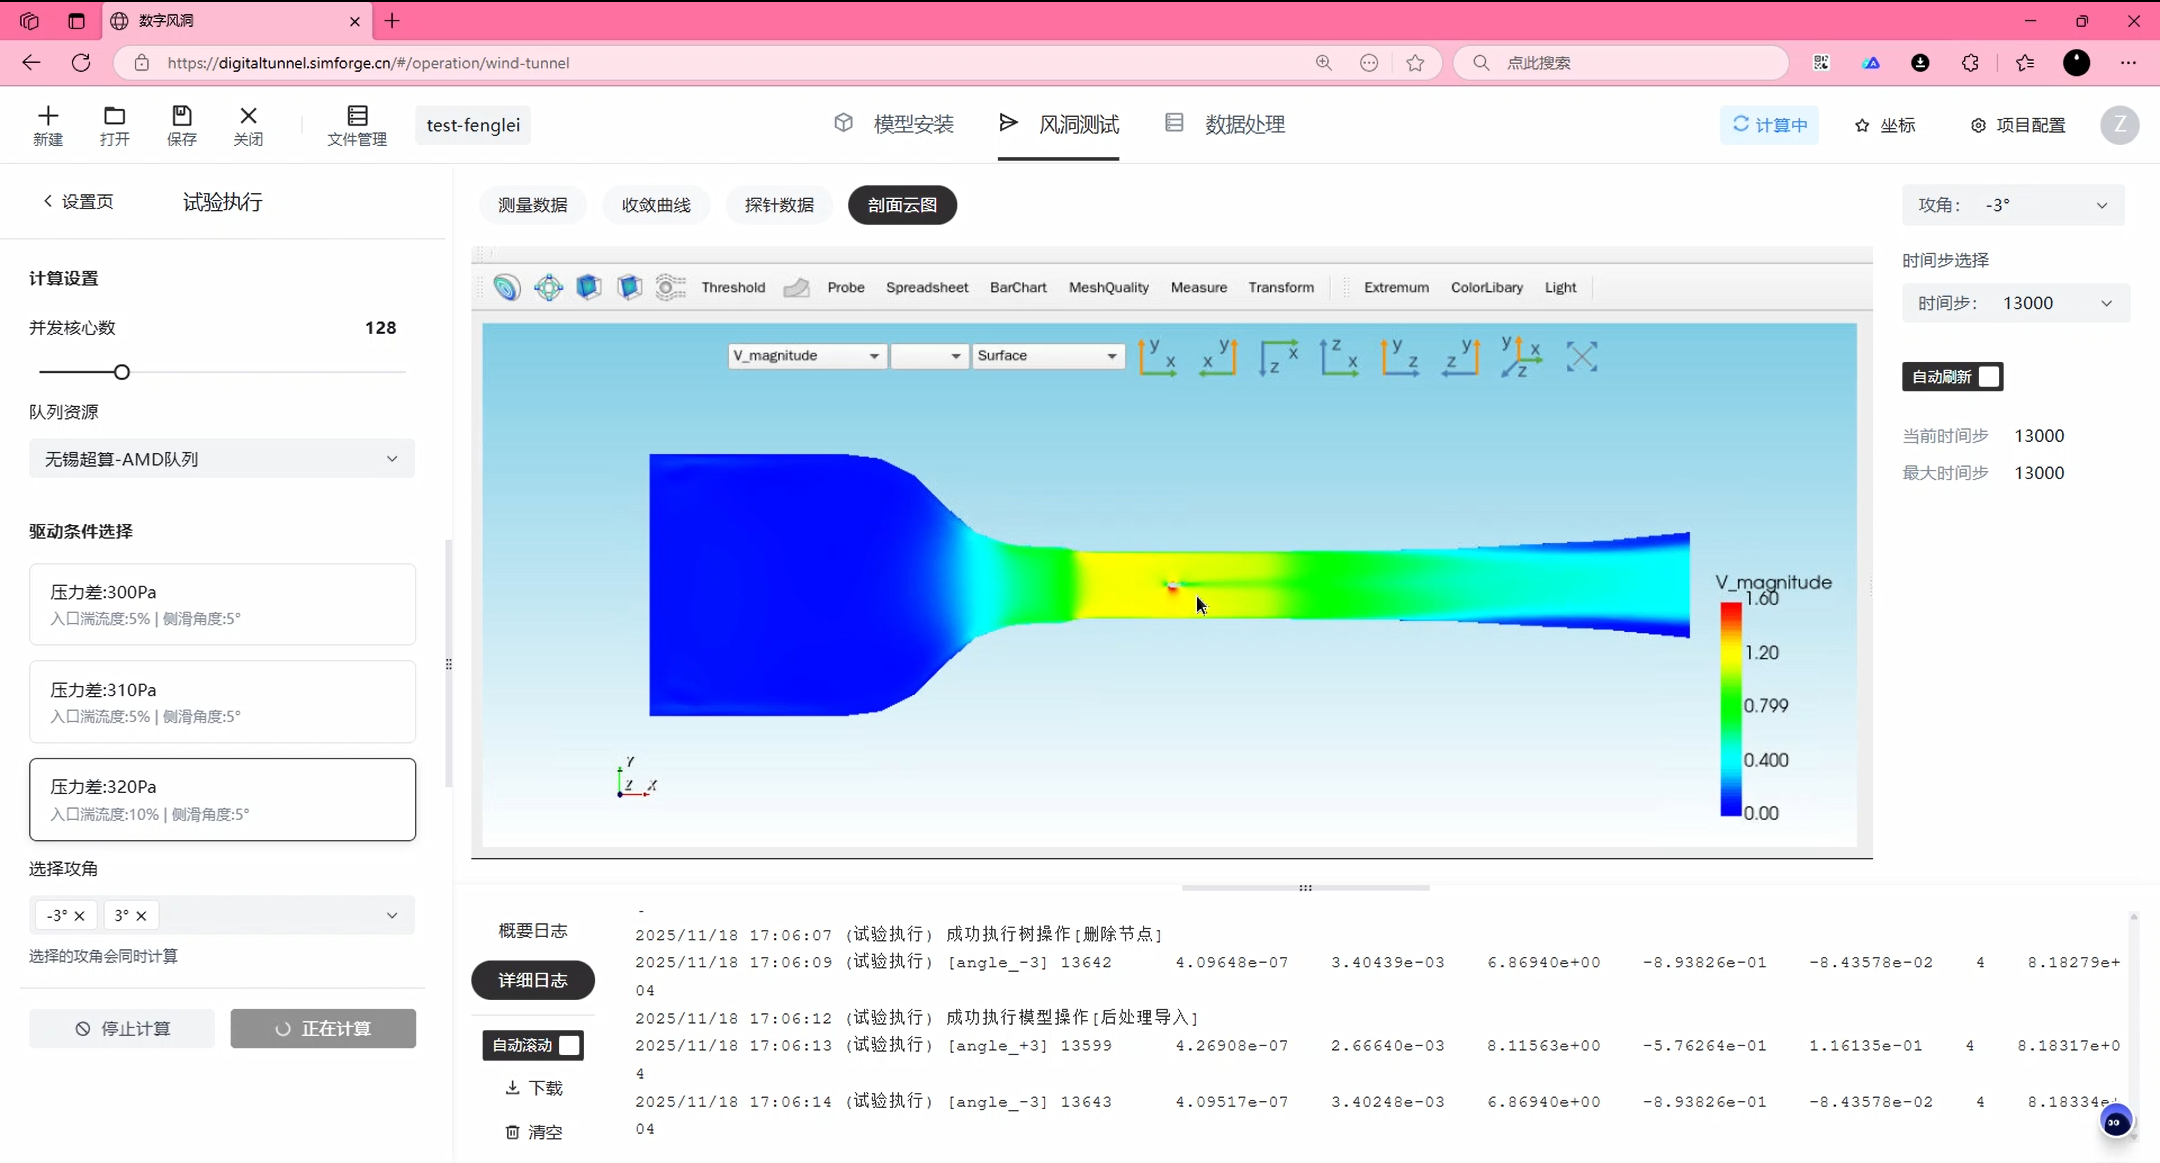Click the 保存 save icon
The height and width of the screenshot is (1163, 2160).
click(x=182, y=126)
